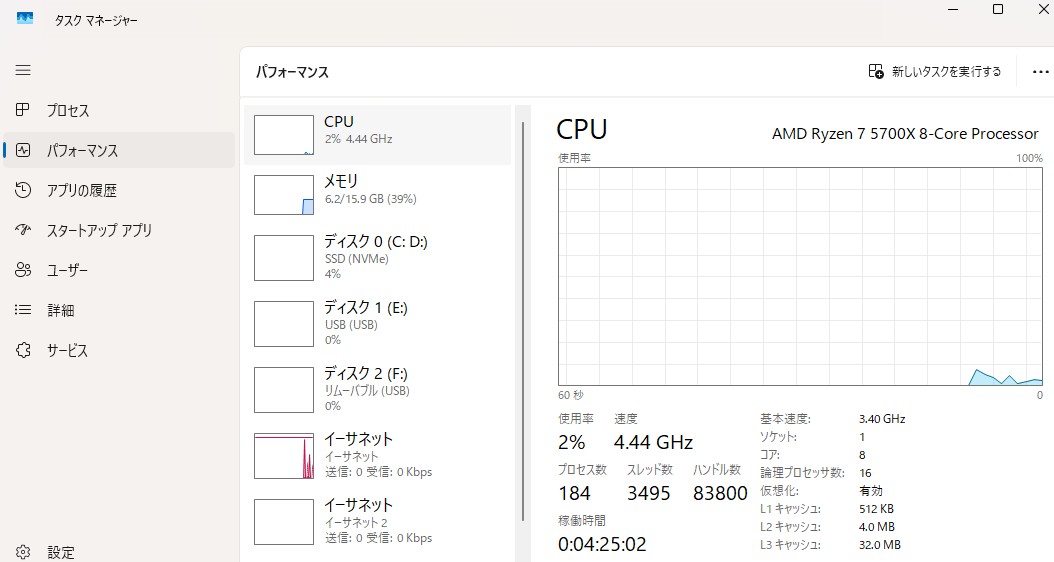Toggle the hamburger navigation menu

(23, 70)
